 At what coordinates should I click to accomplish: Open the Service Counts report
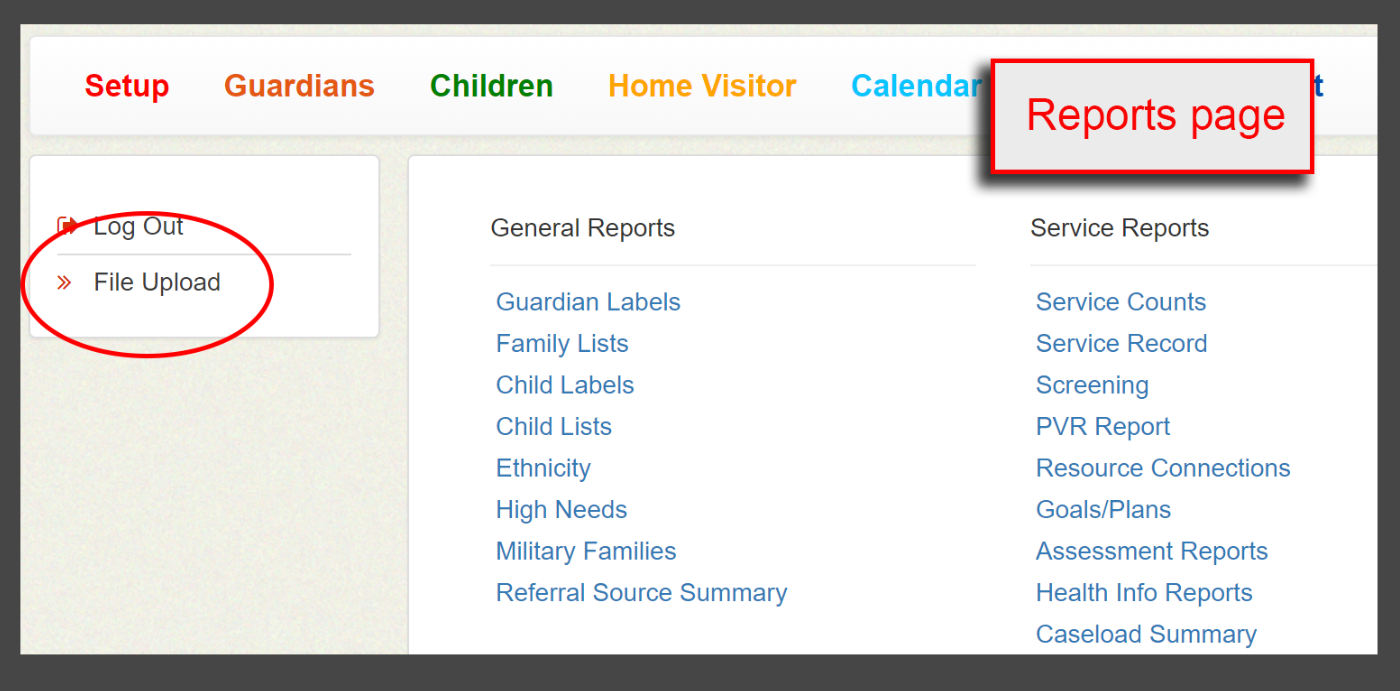(1120, 302)
